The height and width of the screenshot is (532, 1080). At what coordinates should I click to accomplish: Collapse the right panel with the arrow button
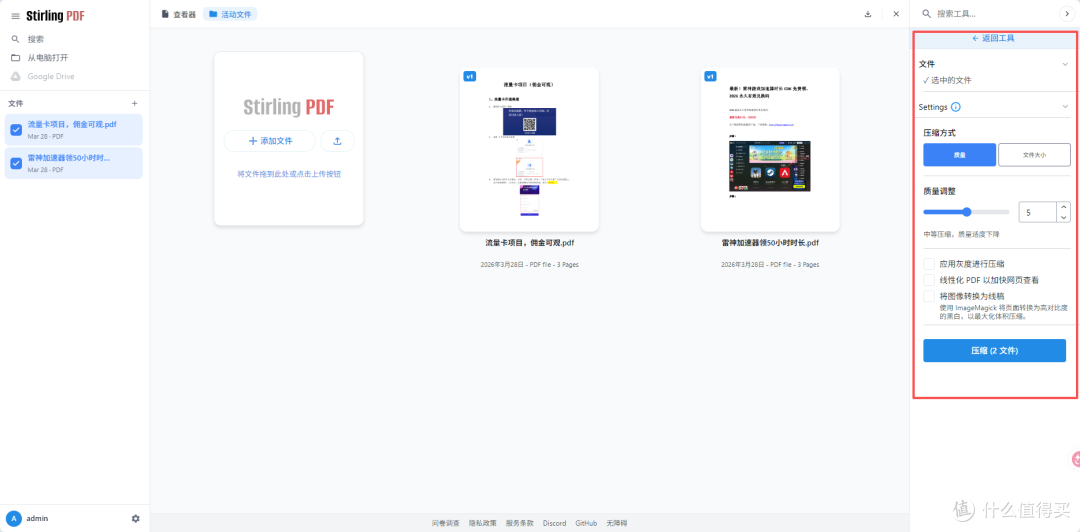tap(1067, 14)
